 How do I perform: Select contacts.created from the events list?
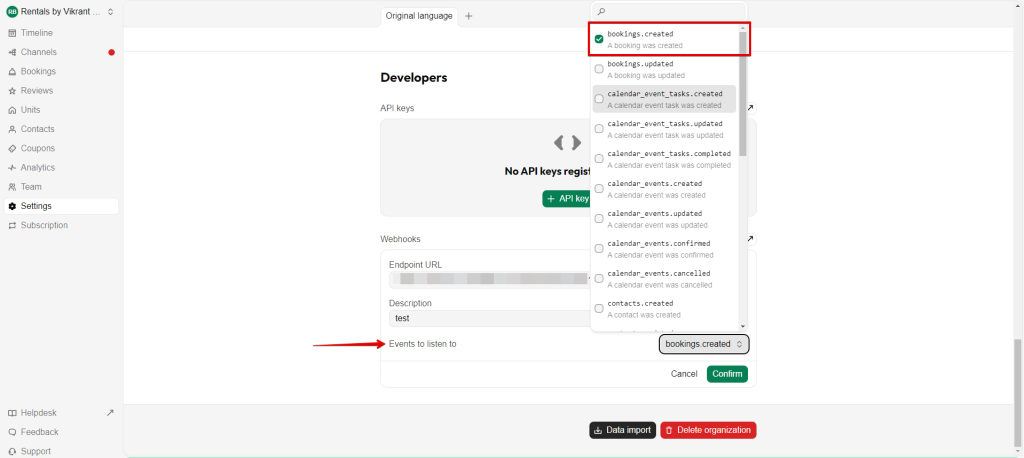599,308
